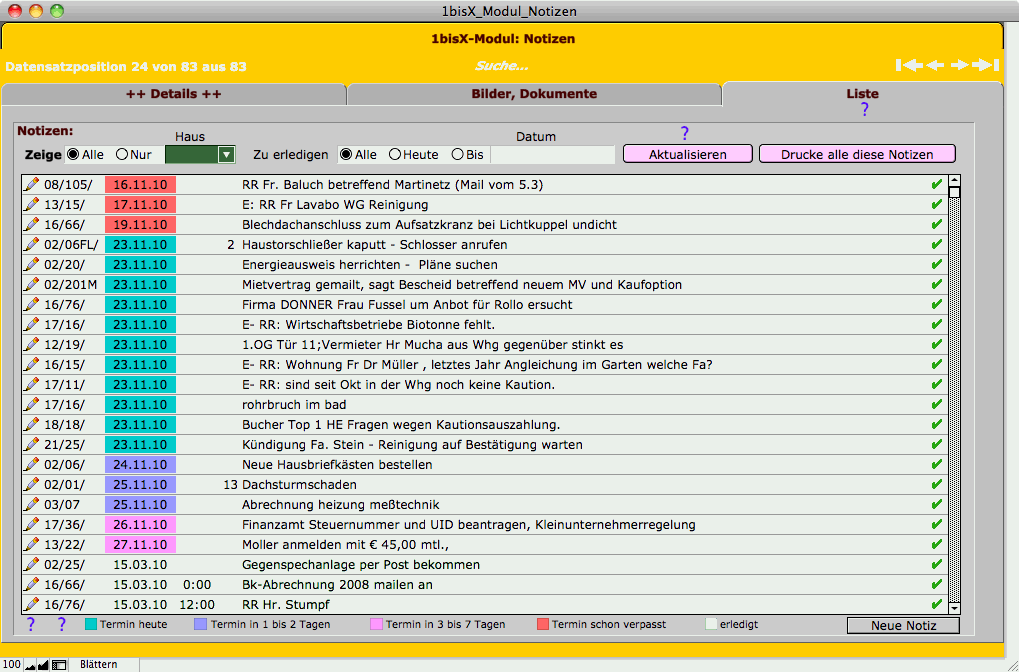Click red date cell '19.11.10'

140,225
